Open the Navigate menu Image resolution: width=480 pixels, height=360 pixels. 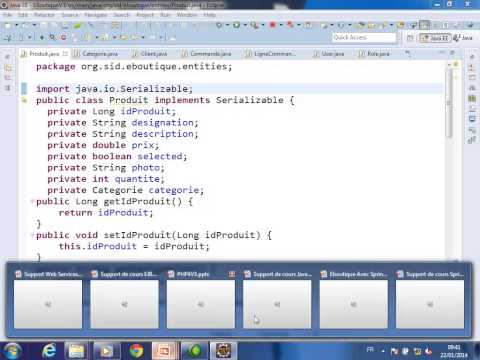96,15
